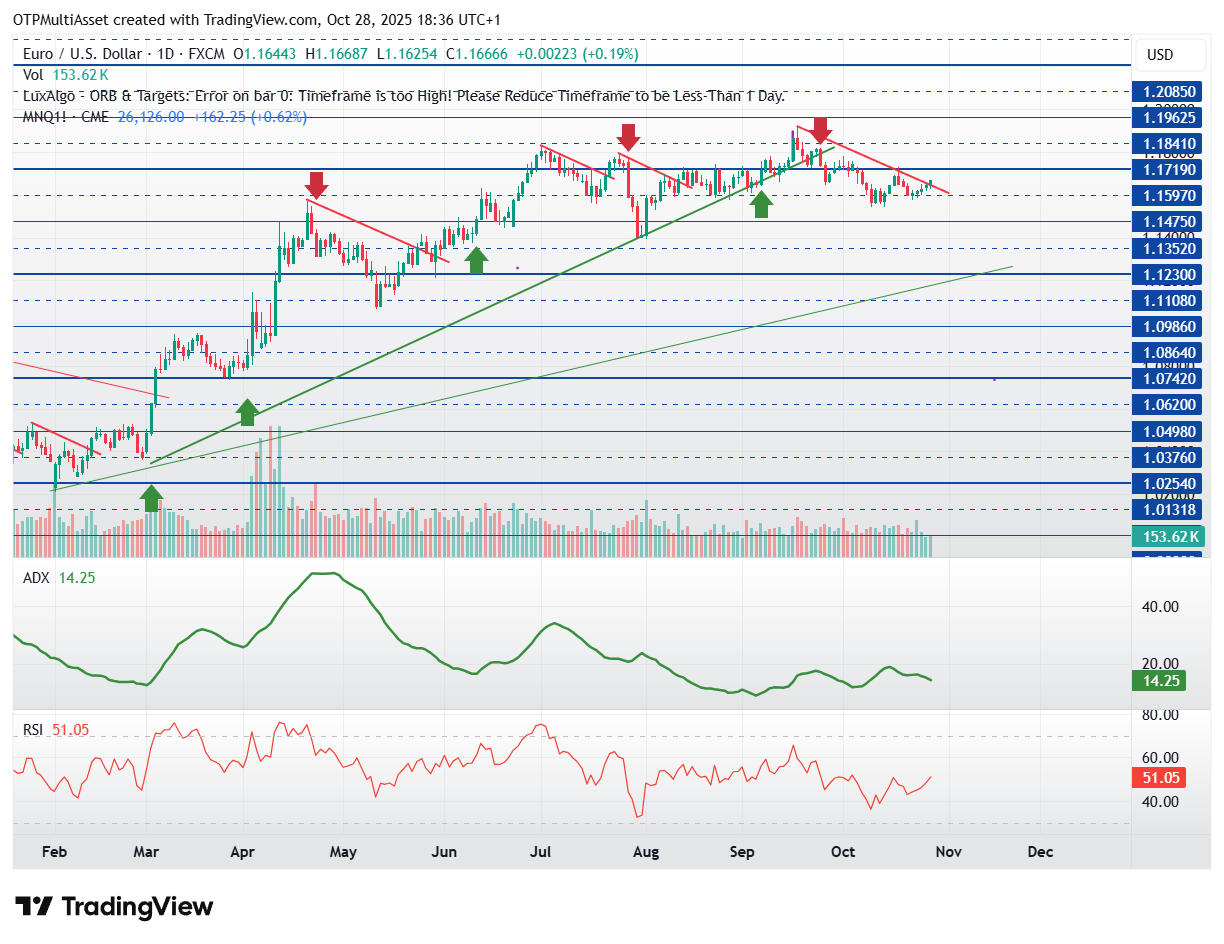Click the green 153.62 K volume axis tag

coord(1169,537)
